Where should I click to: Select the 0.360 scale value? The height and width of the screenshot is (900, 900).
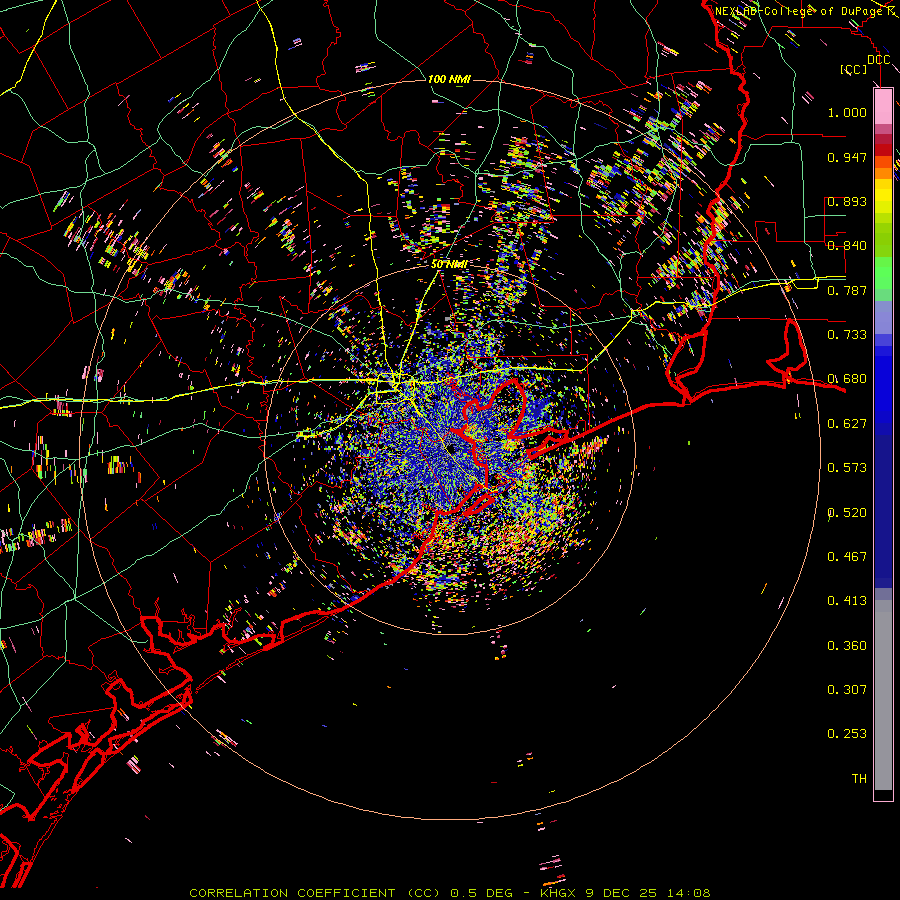(847, 646)
